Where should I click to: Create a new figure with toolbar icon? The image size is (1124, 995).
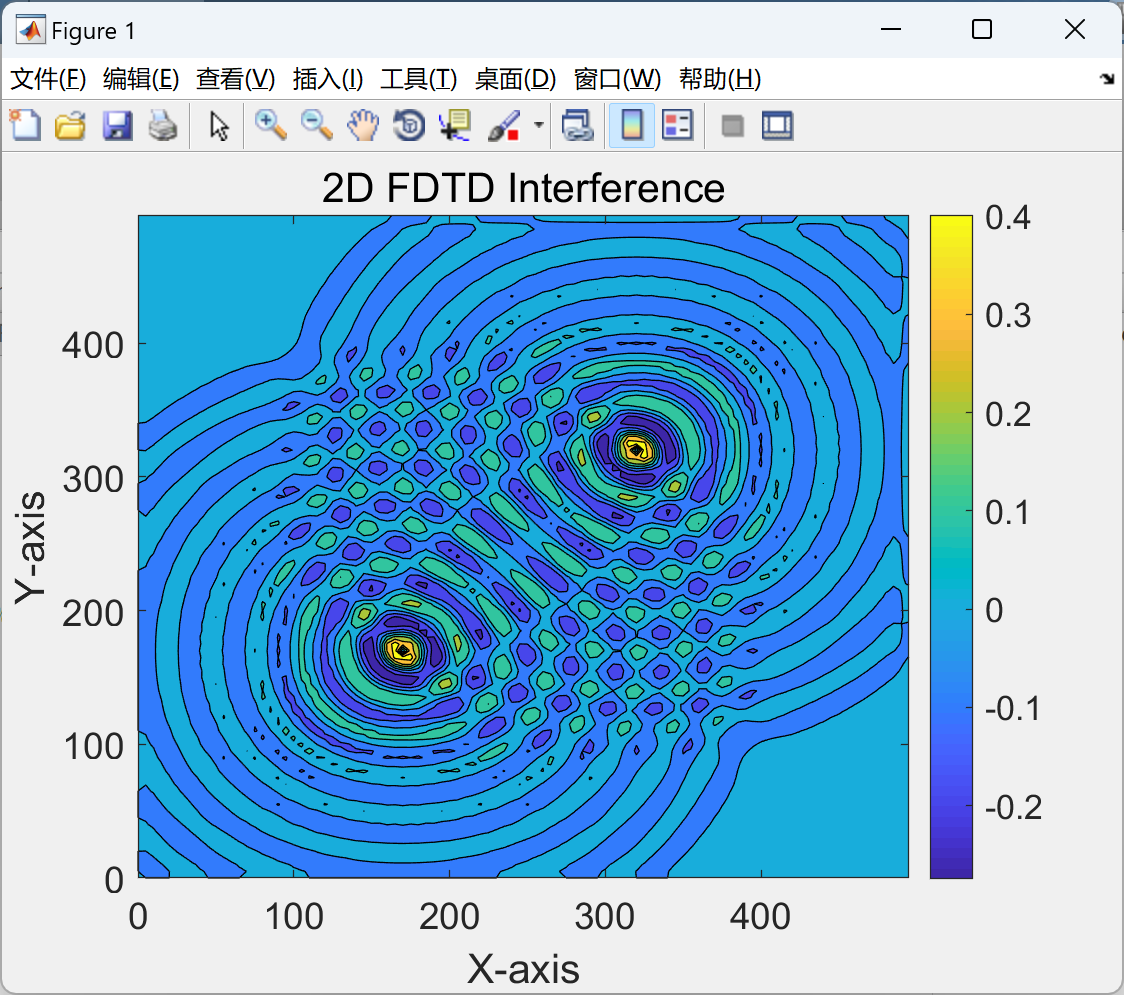click(26, 125)
